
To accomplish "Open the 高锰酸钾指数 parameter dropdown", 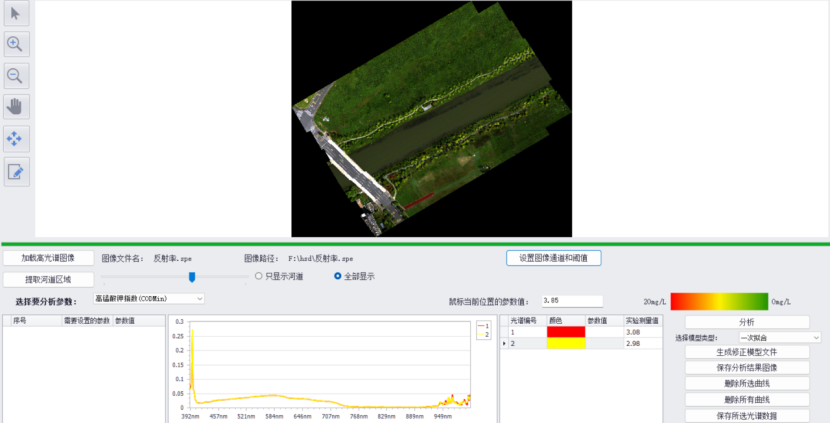I will pos(149,298).
